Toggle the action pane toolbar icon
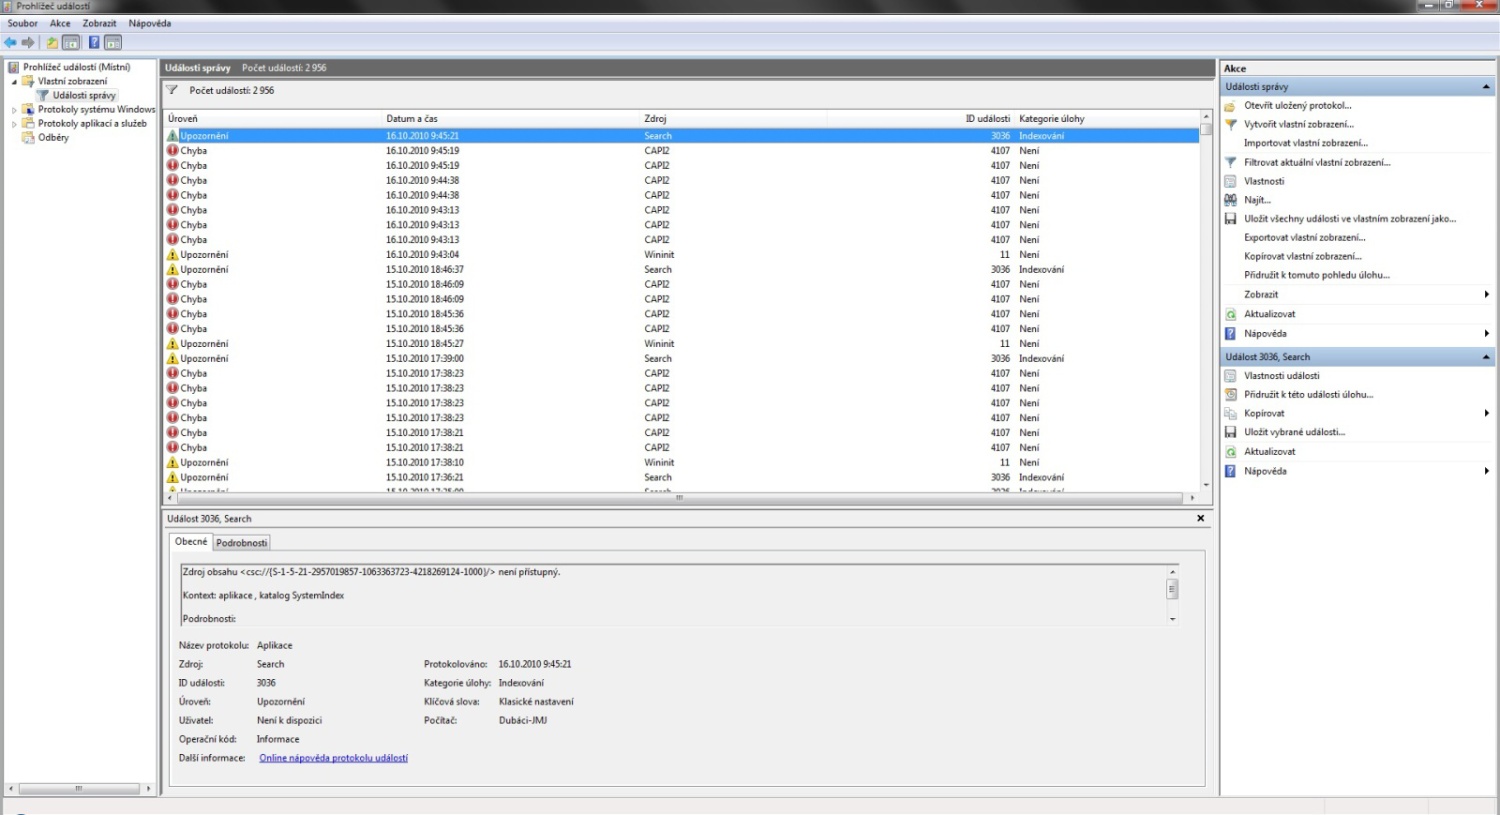The height and width of the screenshot is (815, 1500). 113,42
